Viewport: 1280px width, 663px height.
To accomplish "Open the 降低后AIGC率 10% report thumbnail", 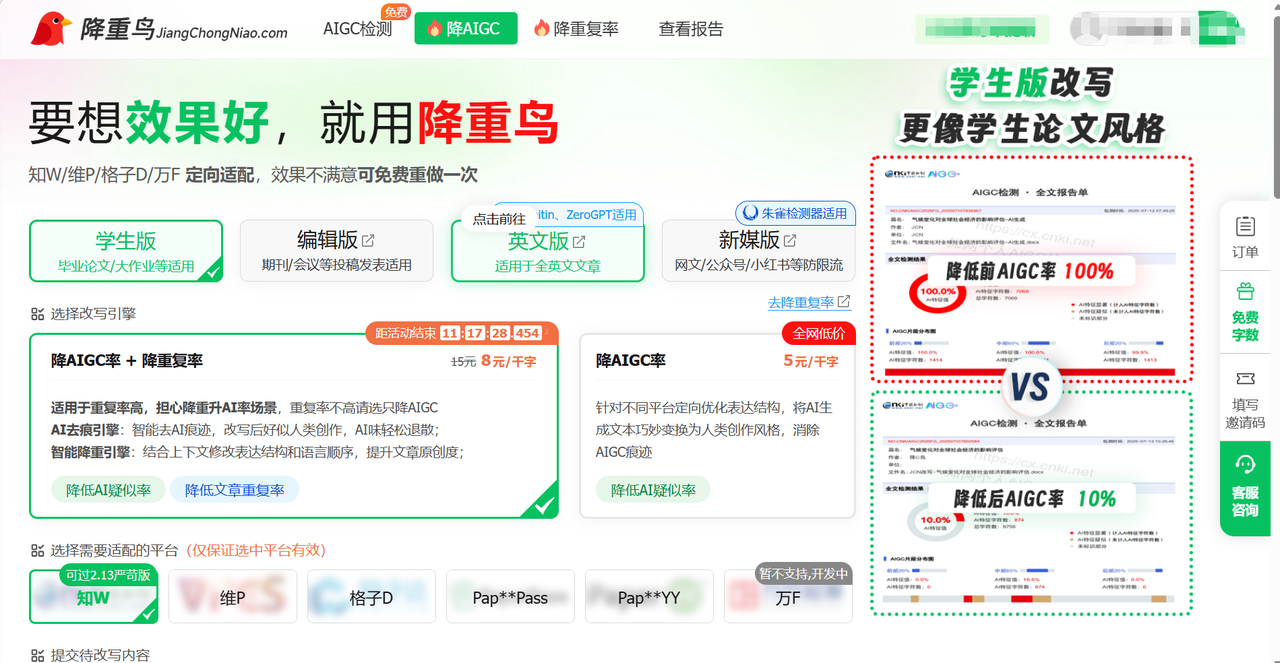I will tap(1032, 502).
